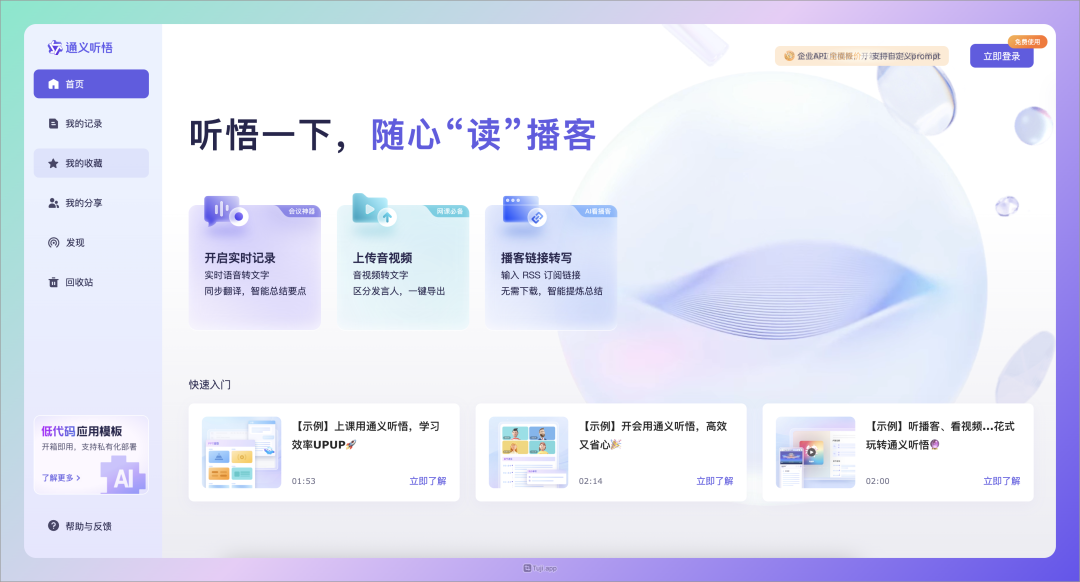
Task: Click the 低代码应用模板 title
Action: (x=81, y=431)
